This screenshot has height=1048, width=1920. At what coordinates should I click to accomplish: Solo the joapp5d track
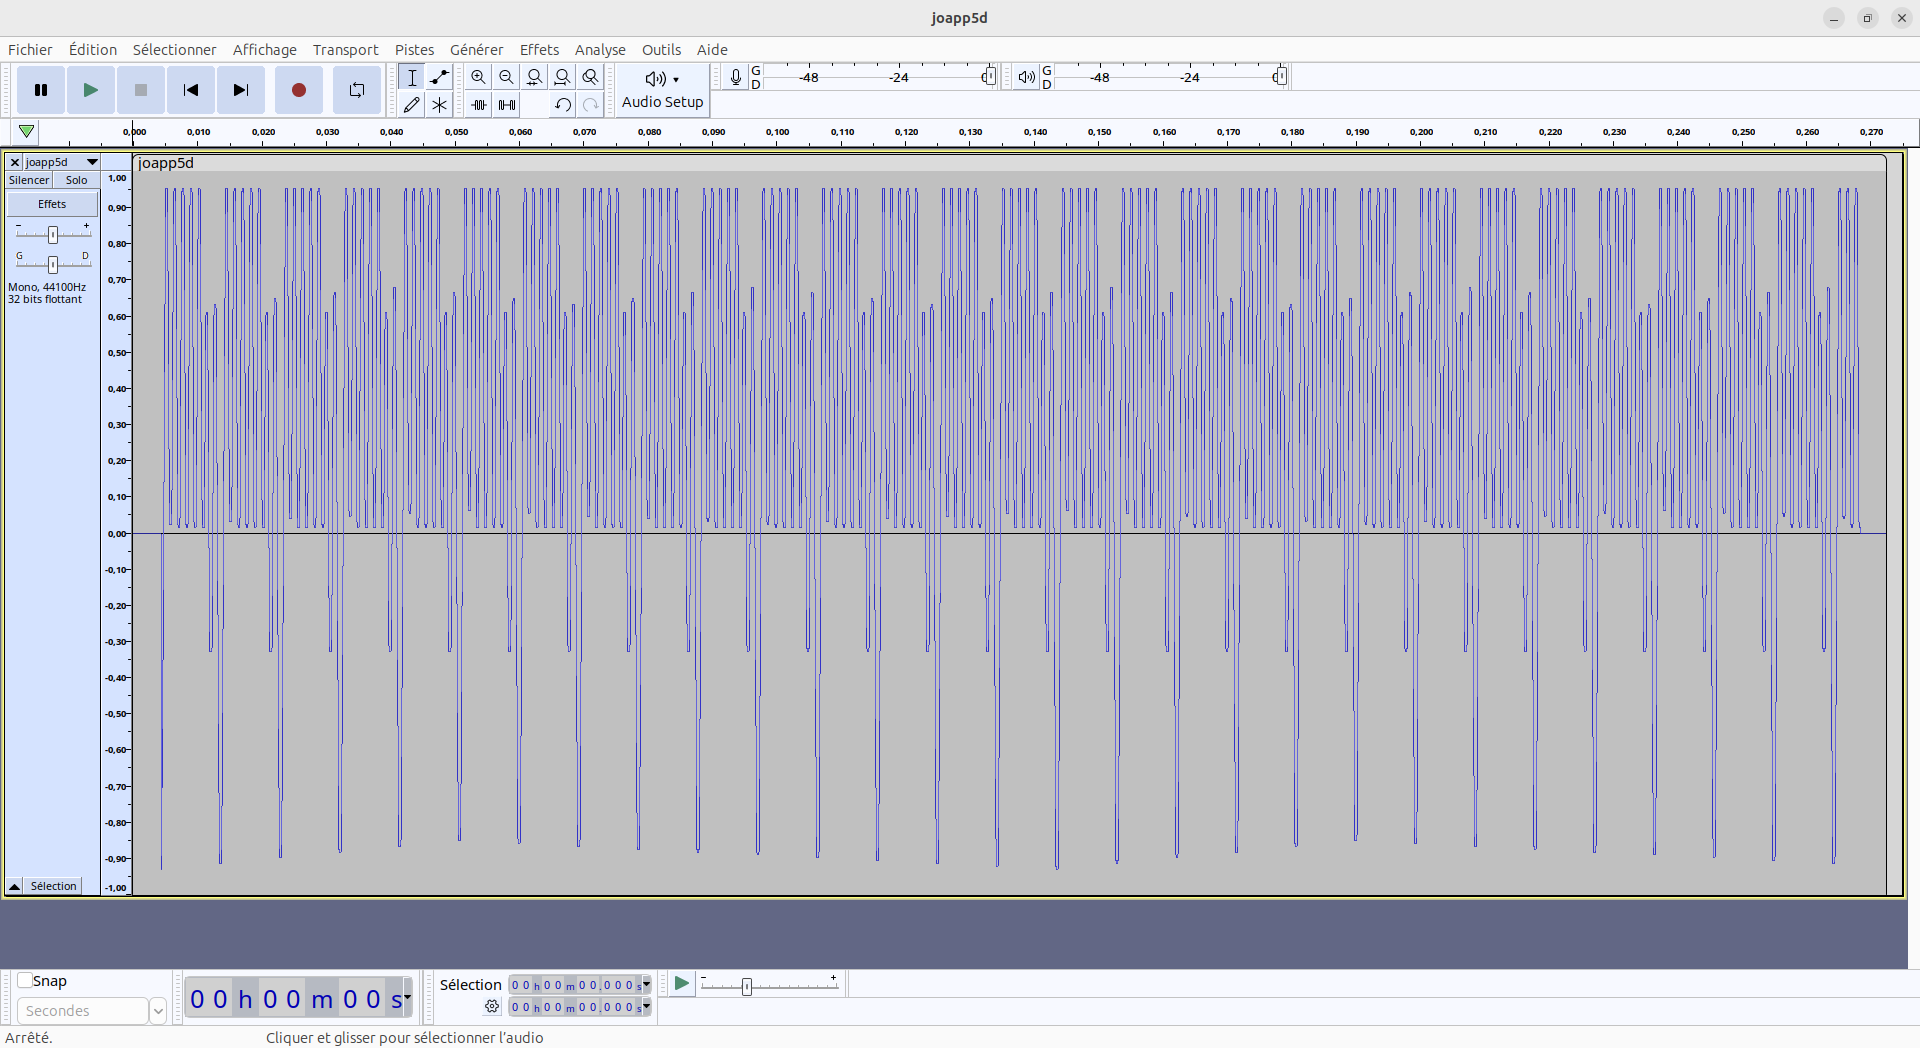point(77,180)
